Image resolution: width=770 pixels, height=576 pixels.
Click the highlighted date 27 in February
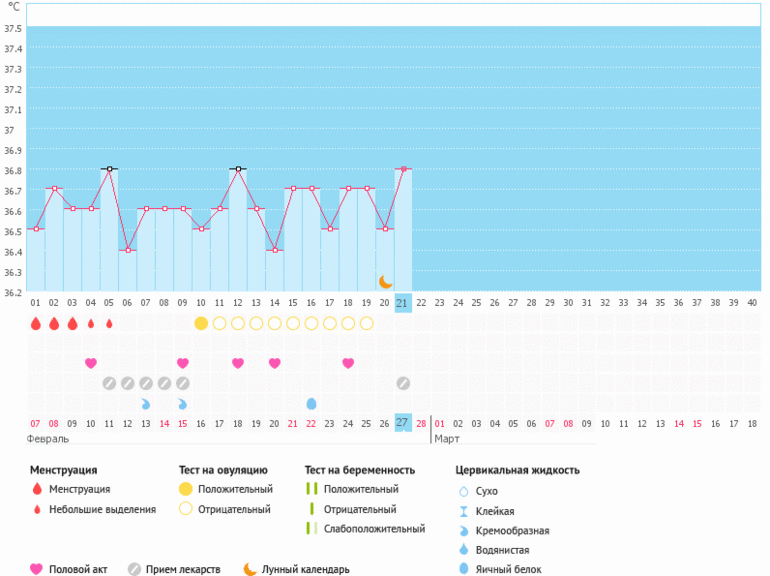click(403, 423)
